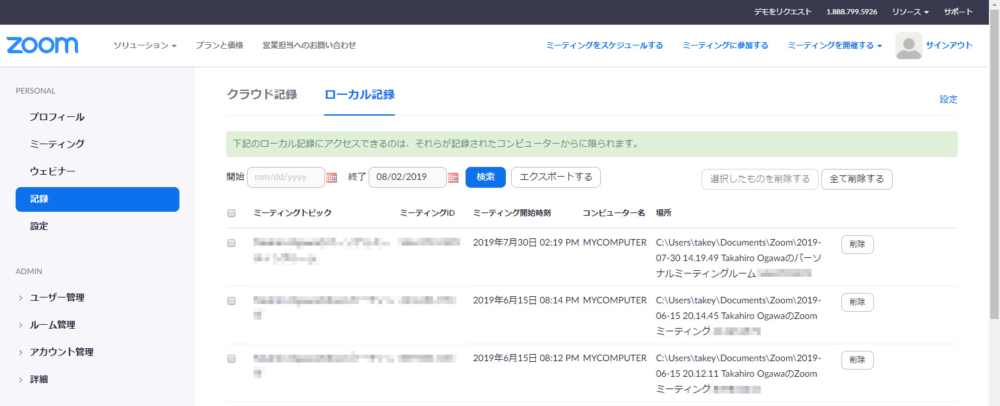Open the ミーティングを開催する dropdown

834,45
